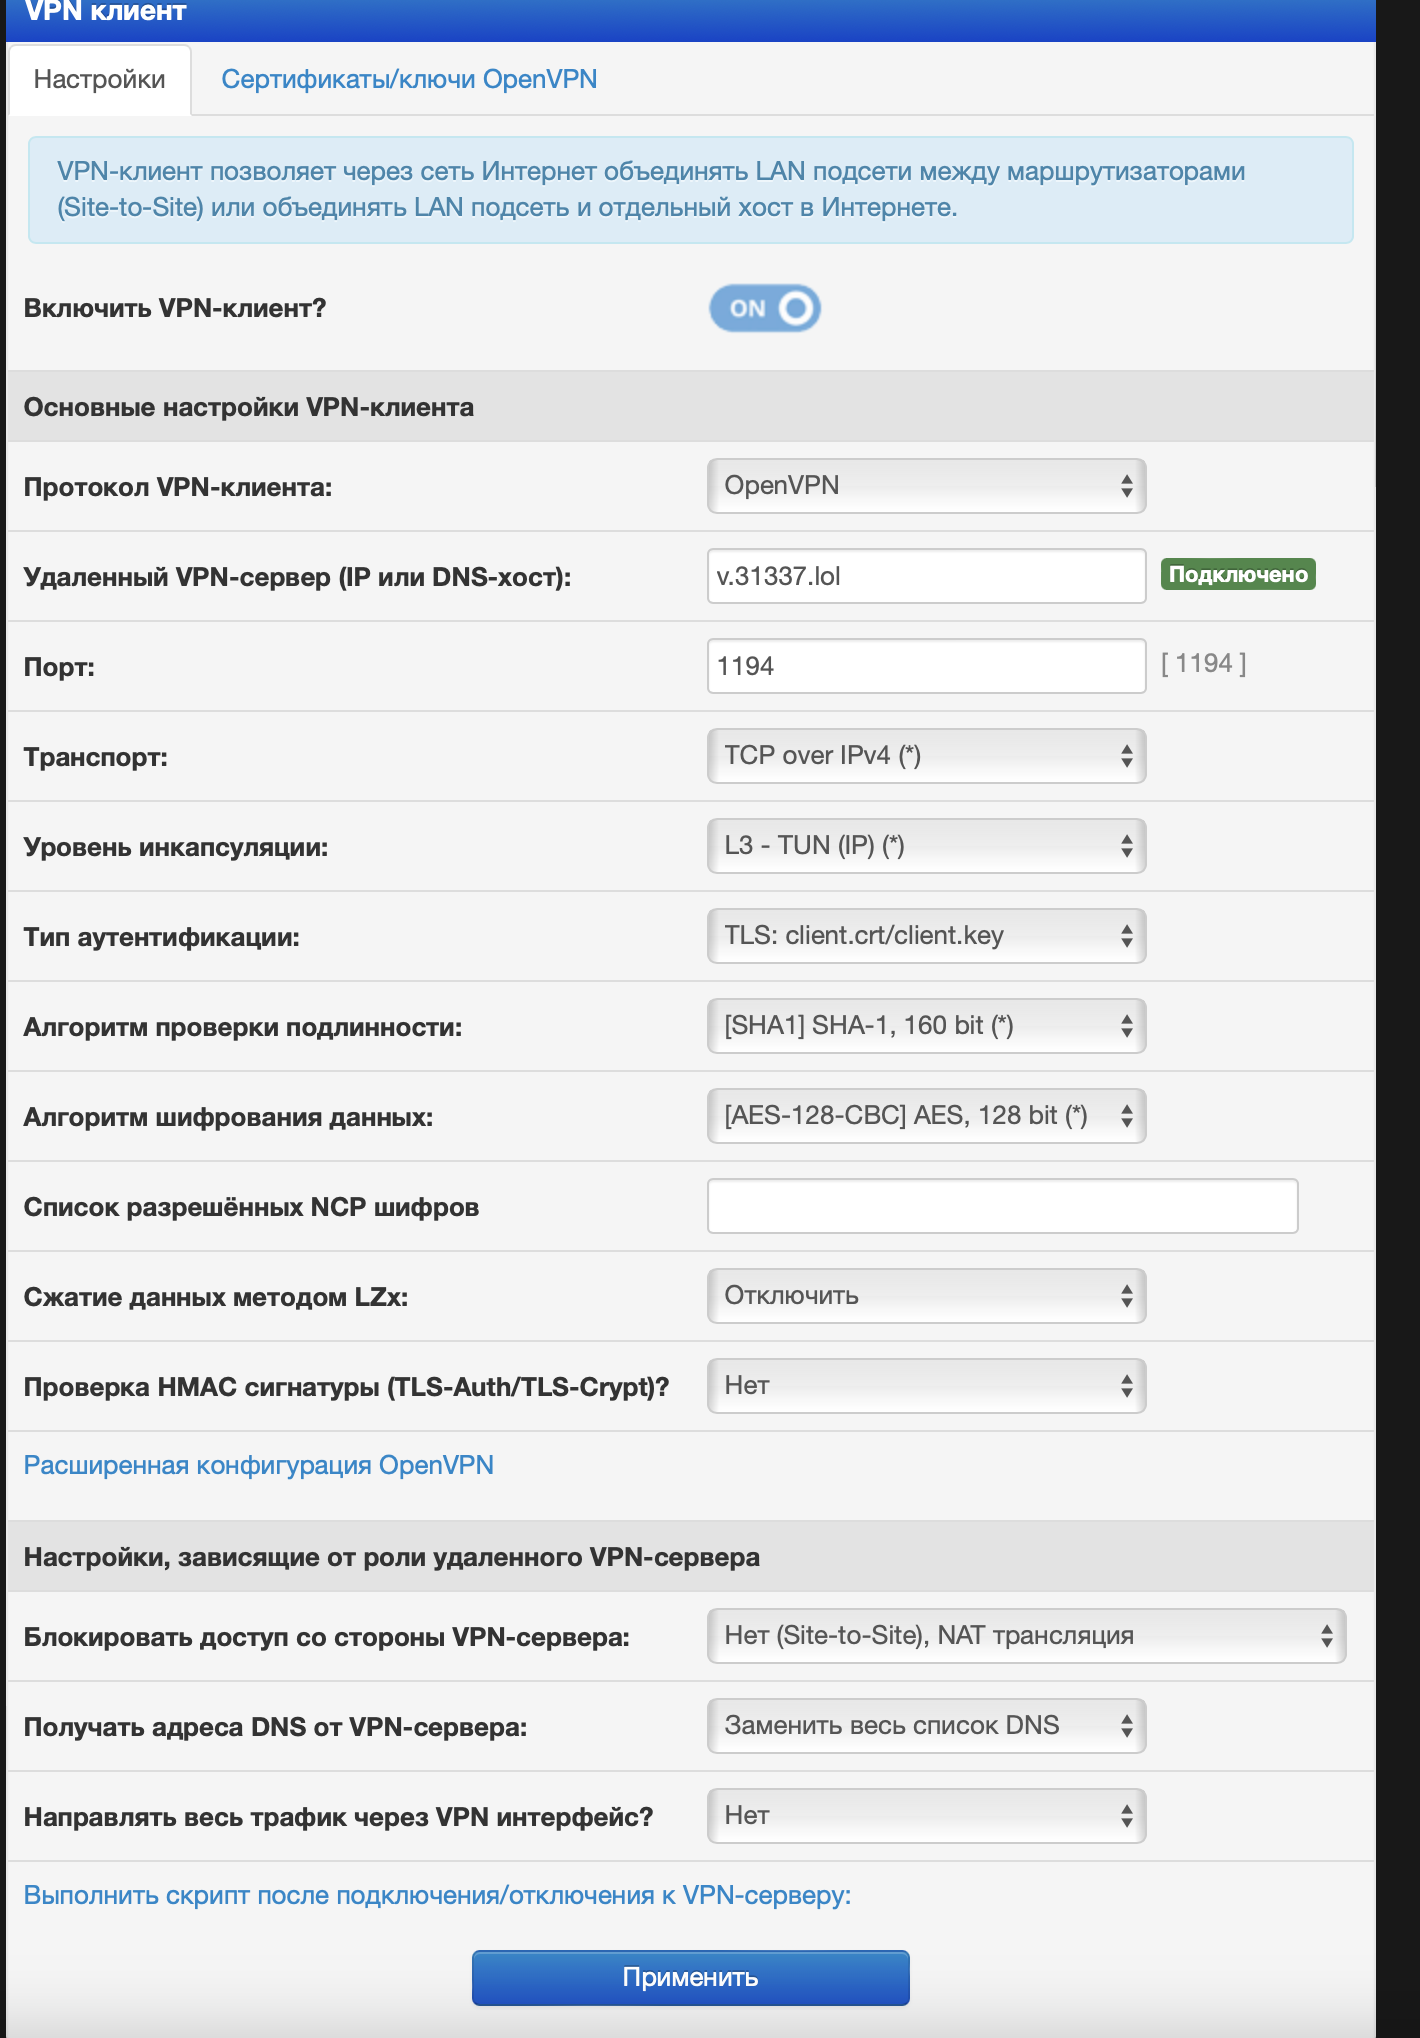Click the allowed NCP ciphers field
1420x2038 pixels.
[x=1002, y=1206]
